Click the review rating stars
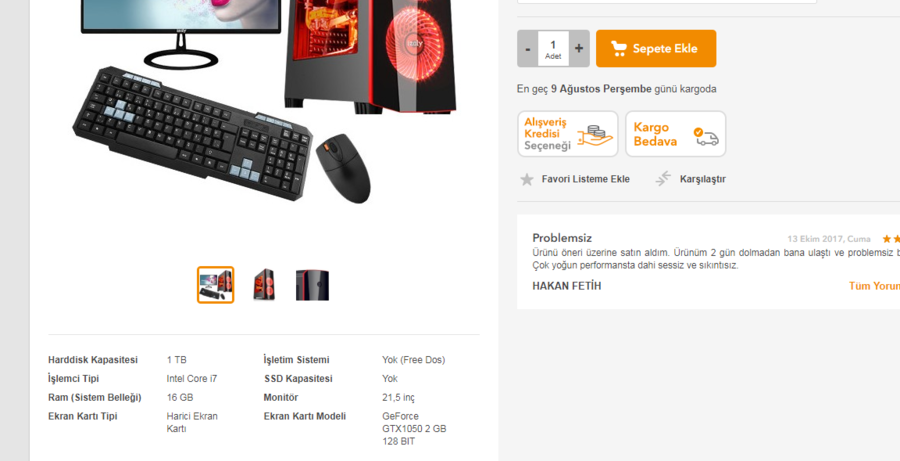 click(x=891, y=239)
